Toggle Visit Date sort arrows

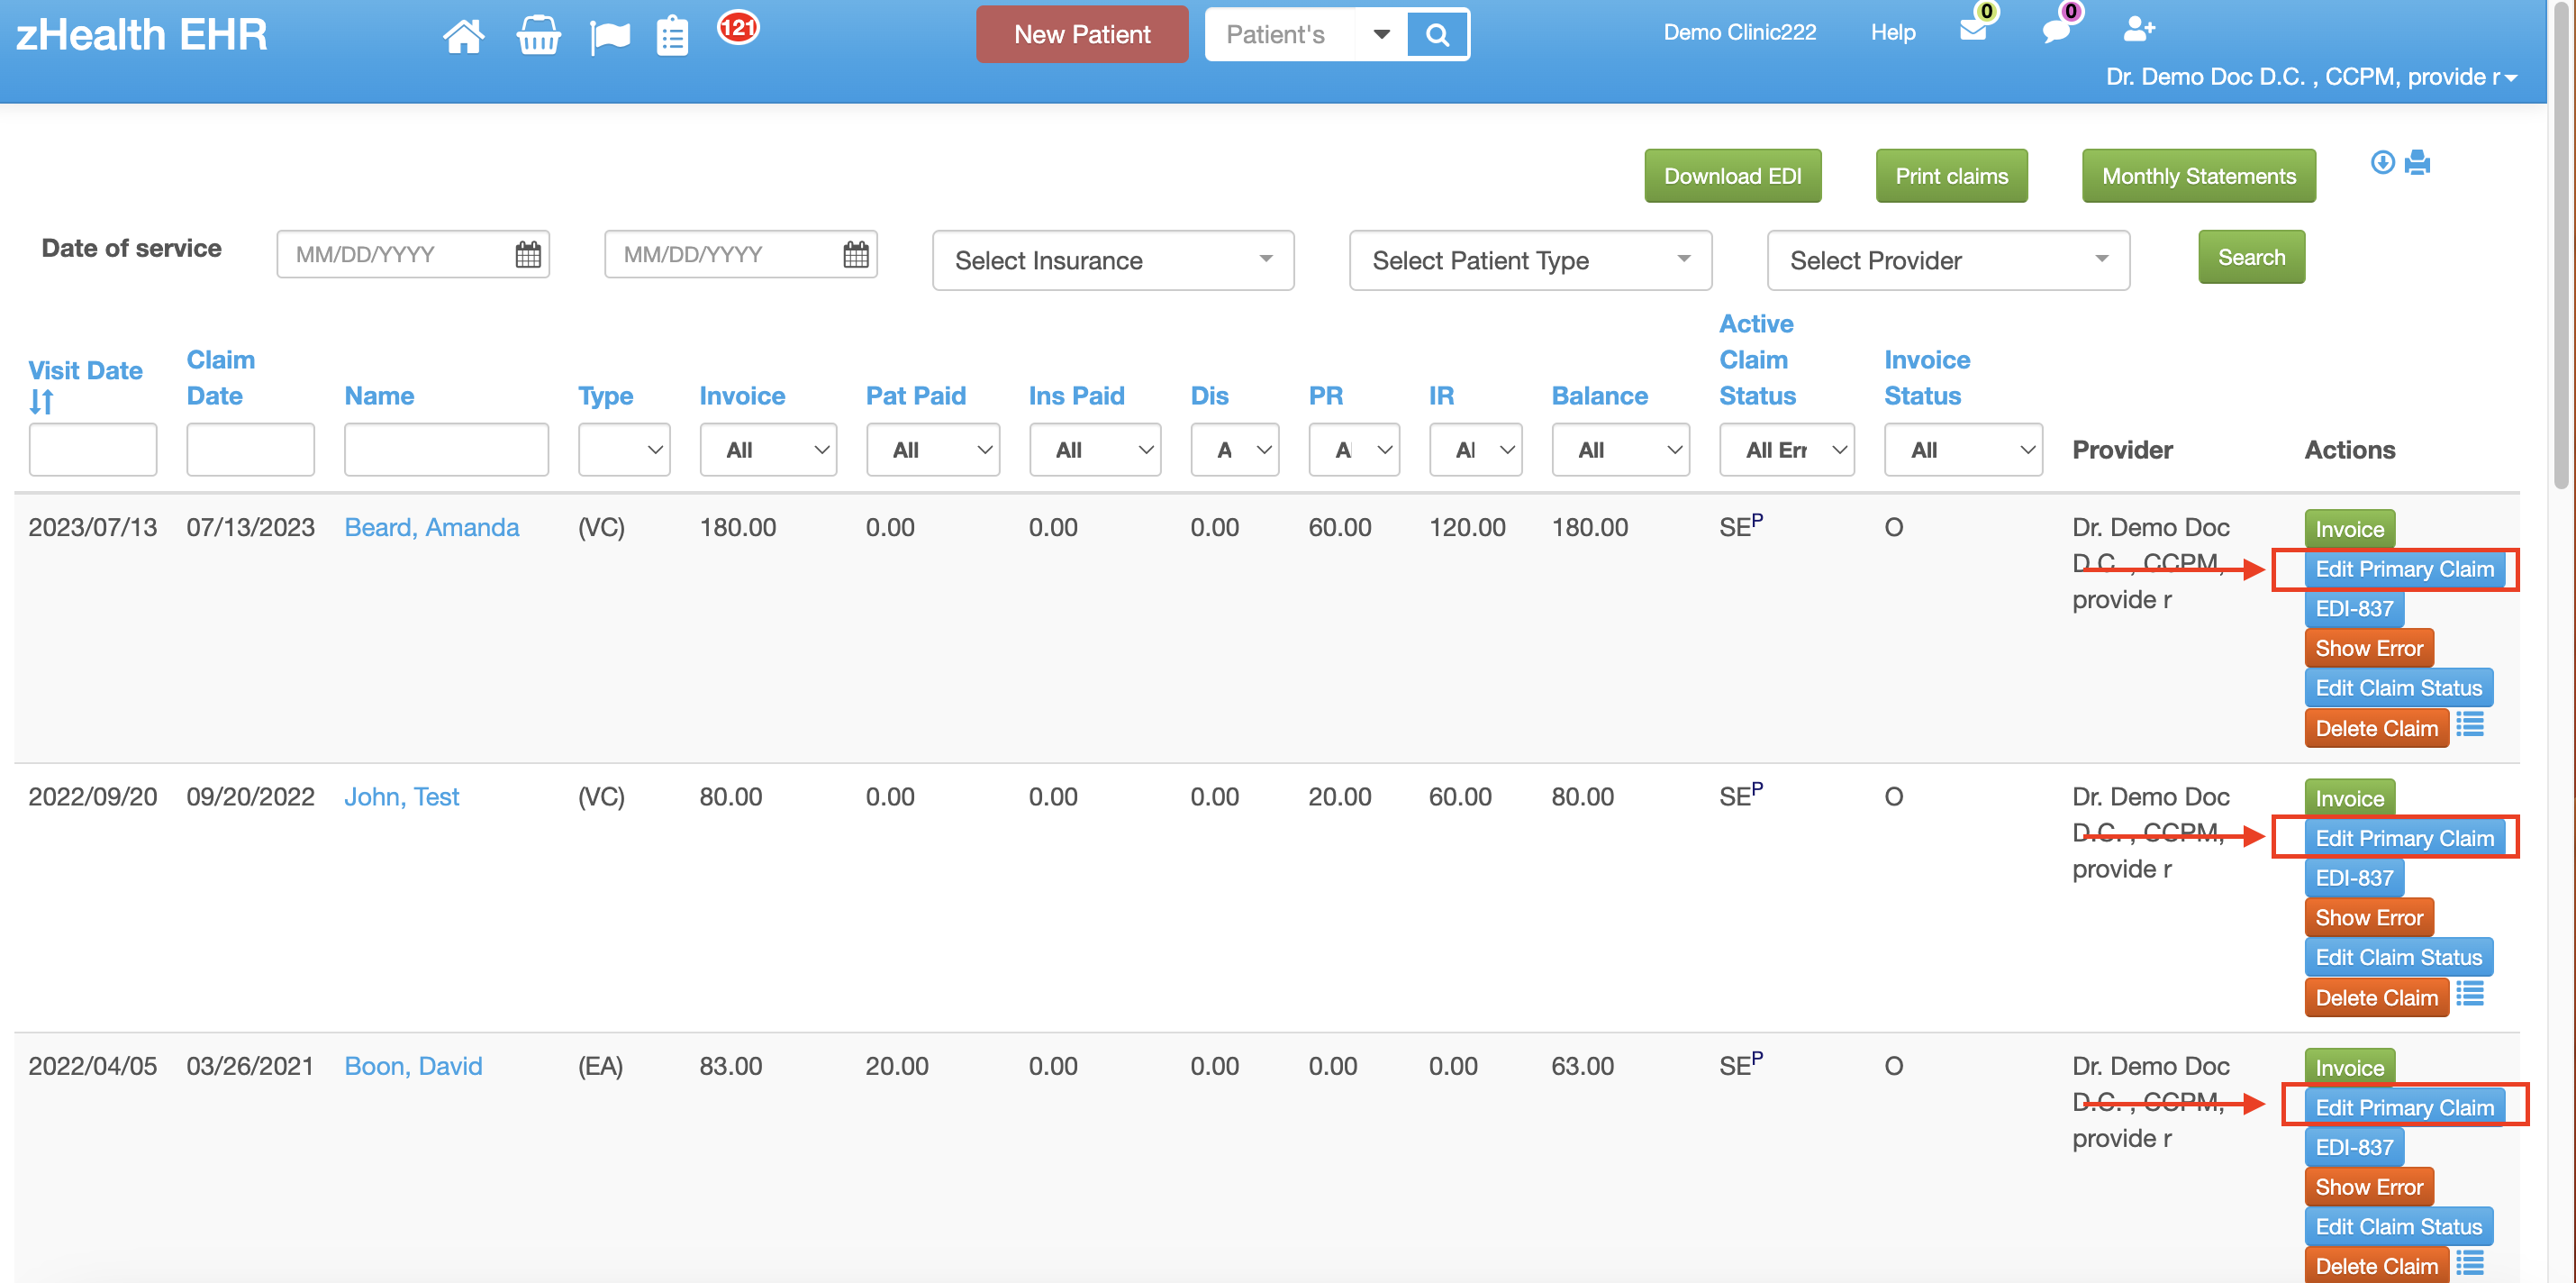41,402
